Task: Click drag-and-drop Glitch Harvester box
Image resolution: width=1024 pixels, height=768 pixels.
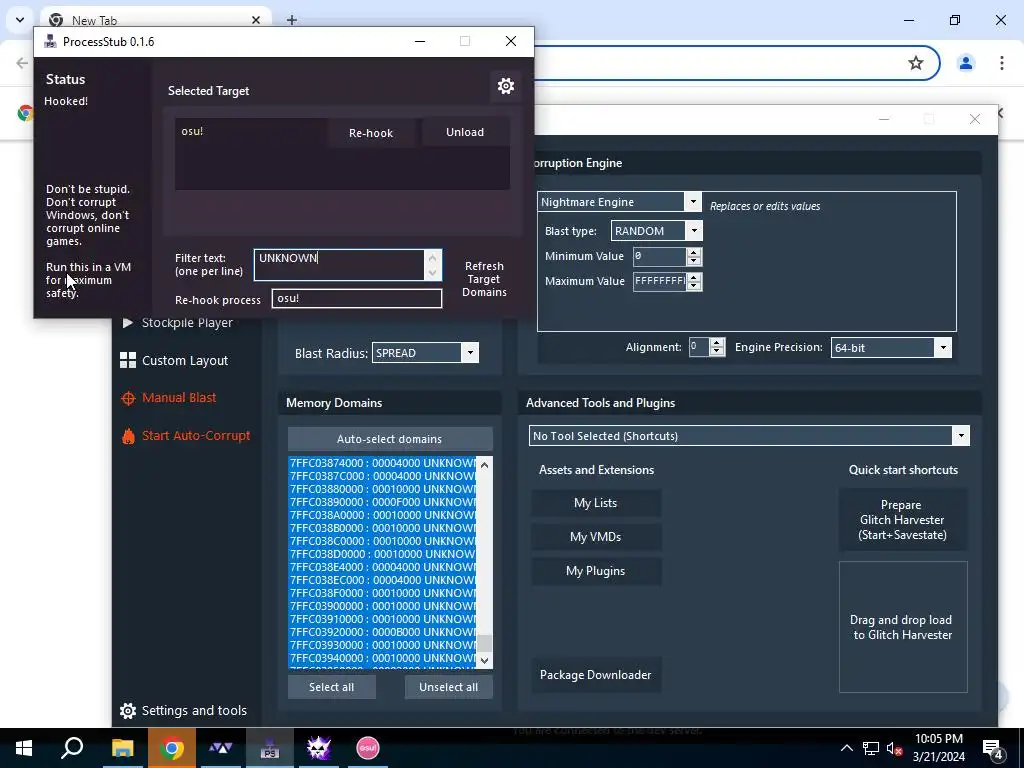Action: (903, 627)
